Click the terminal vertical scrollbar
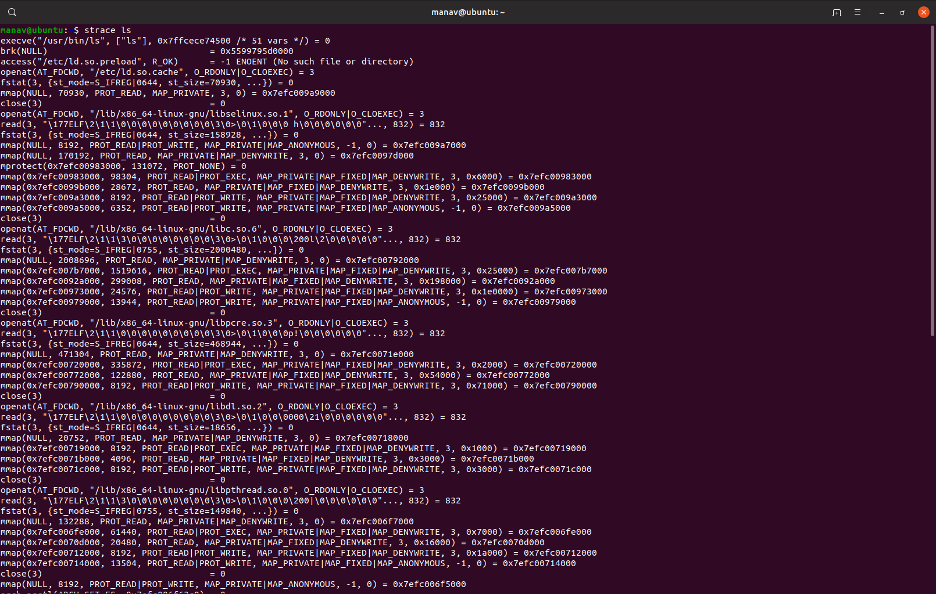 (x=932, y=300)
